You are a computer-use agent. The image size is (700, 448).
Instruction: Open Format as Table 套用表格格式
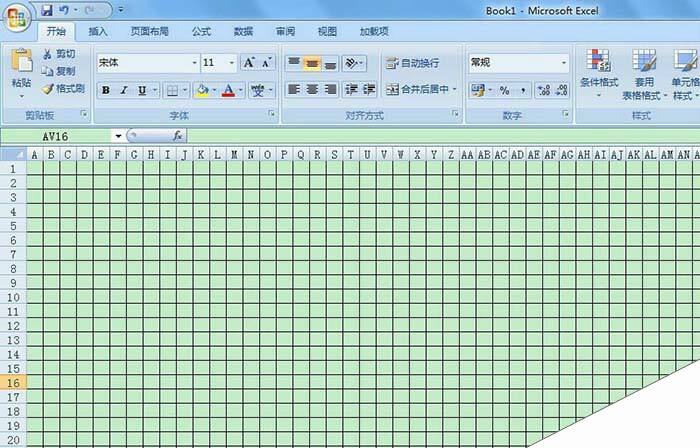[644, 74]
